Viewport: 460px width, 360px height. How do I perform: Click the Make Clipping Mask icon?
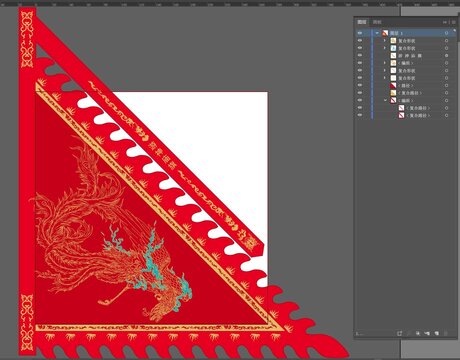click(418, 333)
